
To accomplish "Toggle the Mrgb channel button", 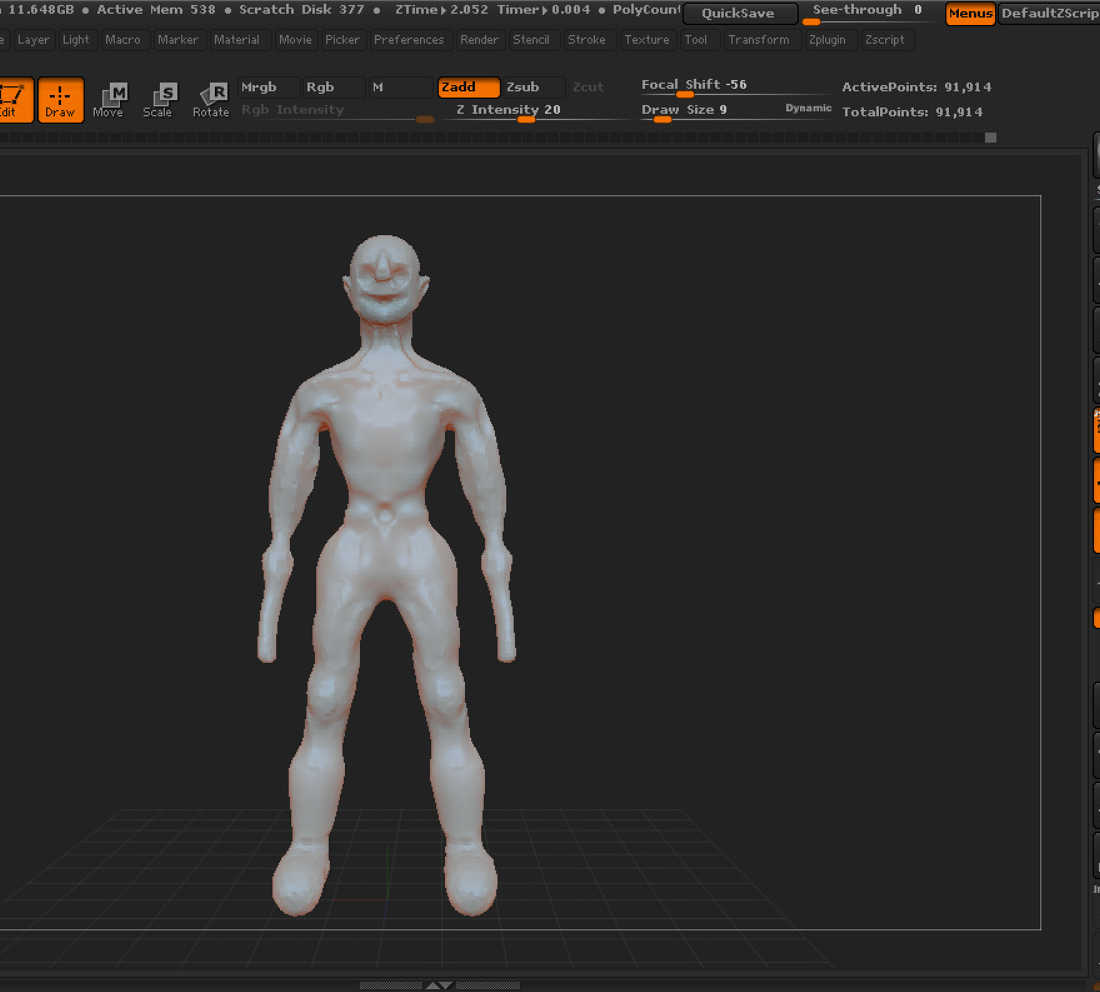I will click(269, 87).
